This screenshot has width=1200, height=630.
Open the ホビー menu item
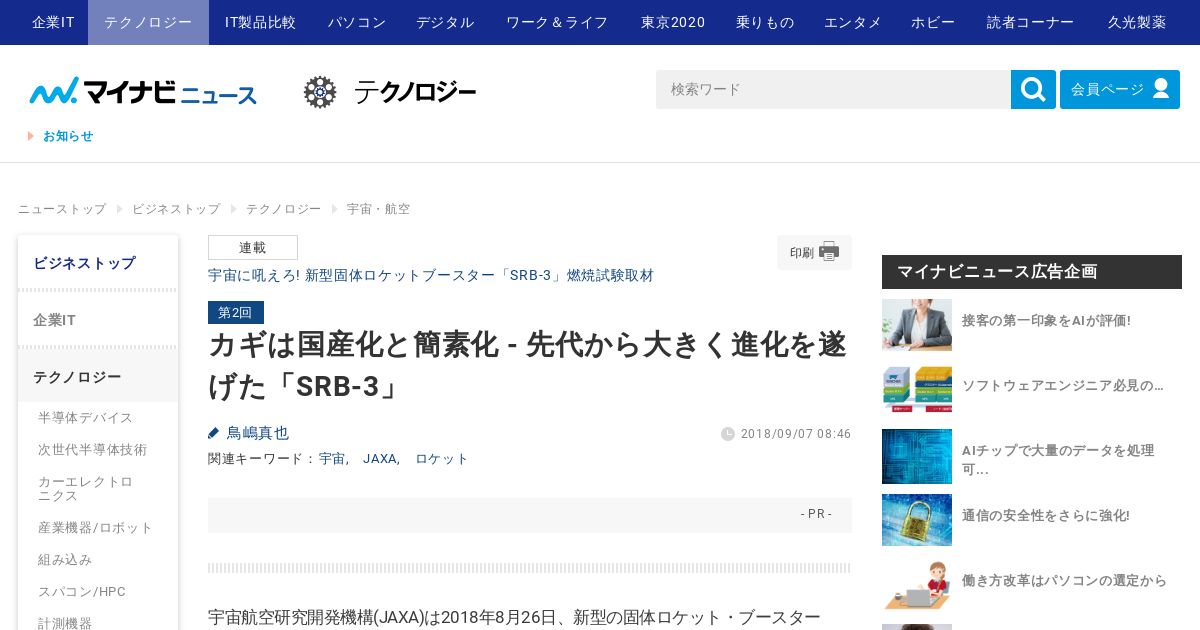pyautogui.click(x=933, y=22)
